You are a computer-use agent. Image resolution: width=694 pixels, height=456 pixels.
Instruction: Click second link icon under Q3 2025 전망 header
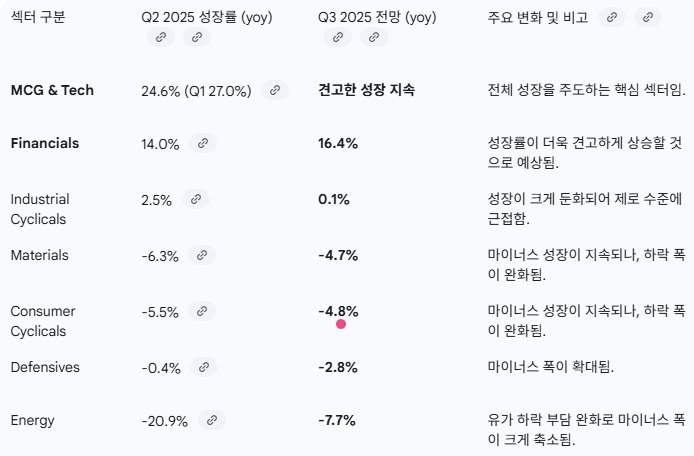click(x=374, y=37)
